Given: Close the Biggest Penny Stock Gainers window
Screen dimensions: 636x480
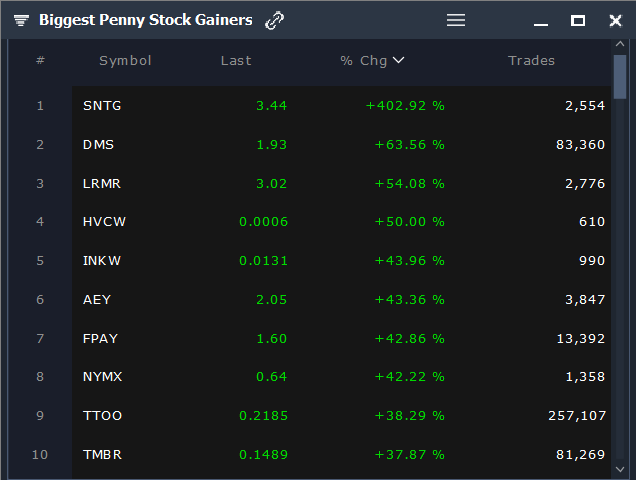Looking at the screenshot, I should (615, 21).
